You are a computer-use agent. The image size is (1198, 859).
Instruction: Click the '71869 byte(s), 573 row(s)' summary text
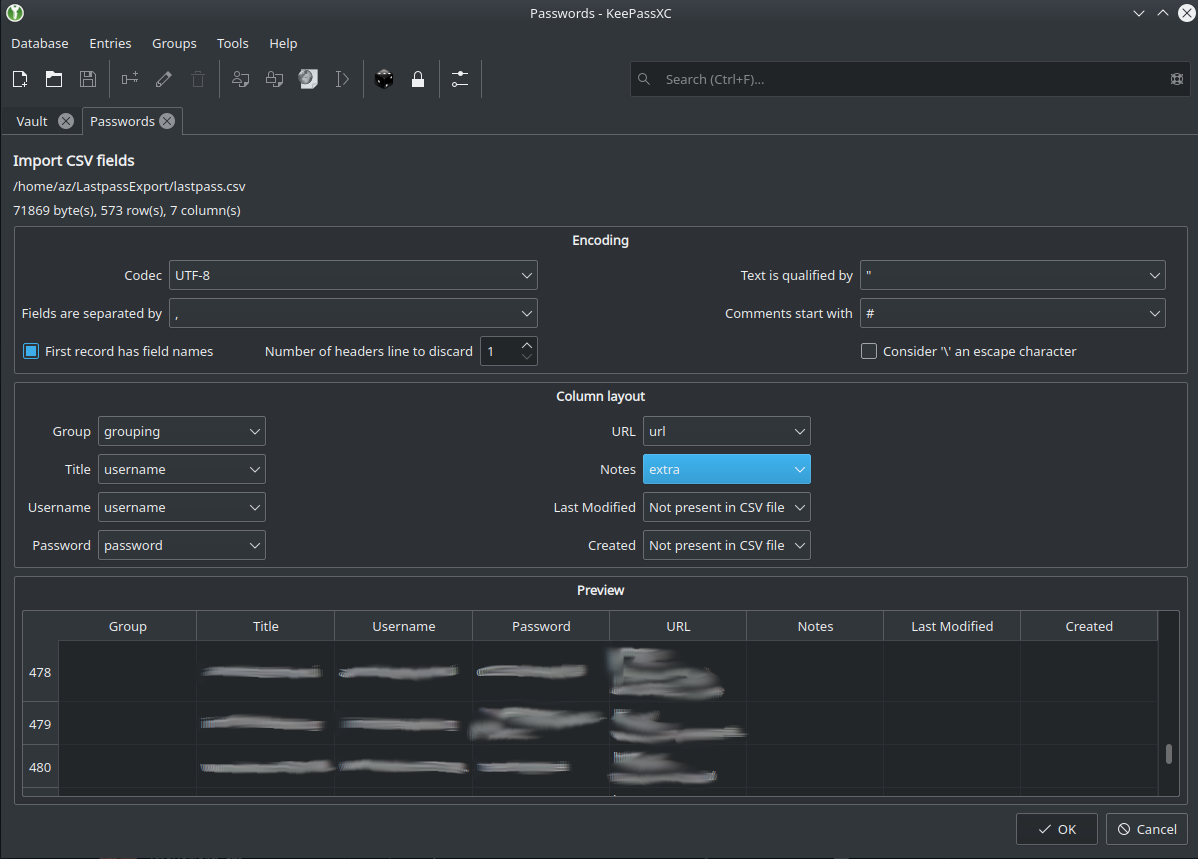point(127,210)
